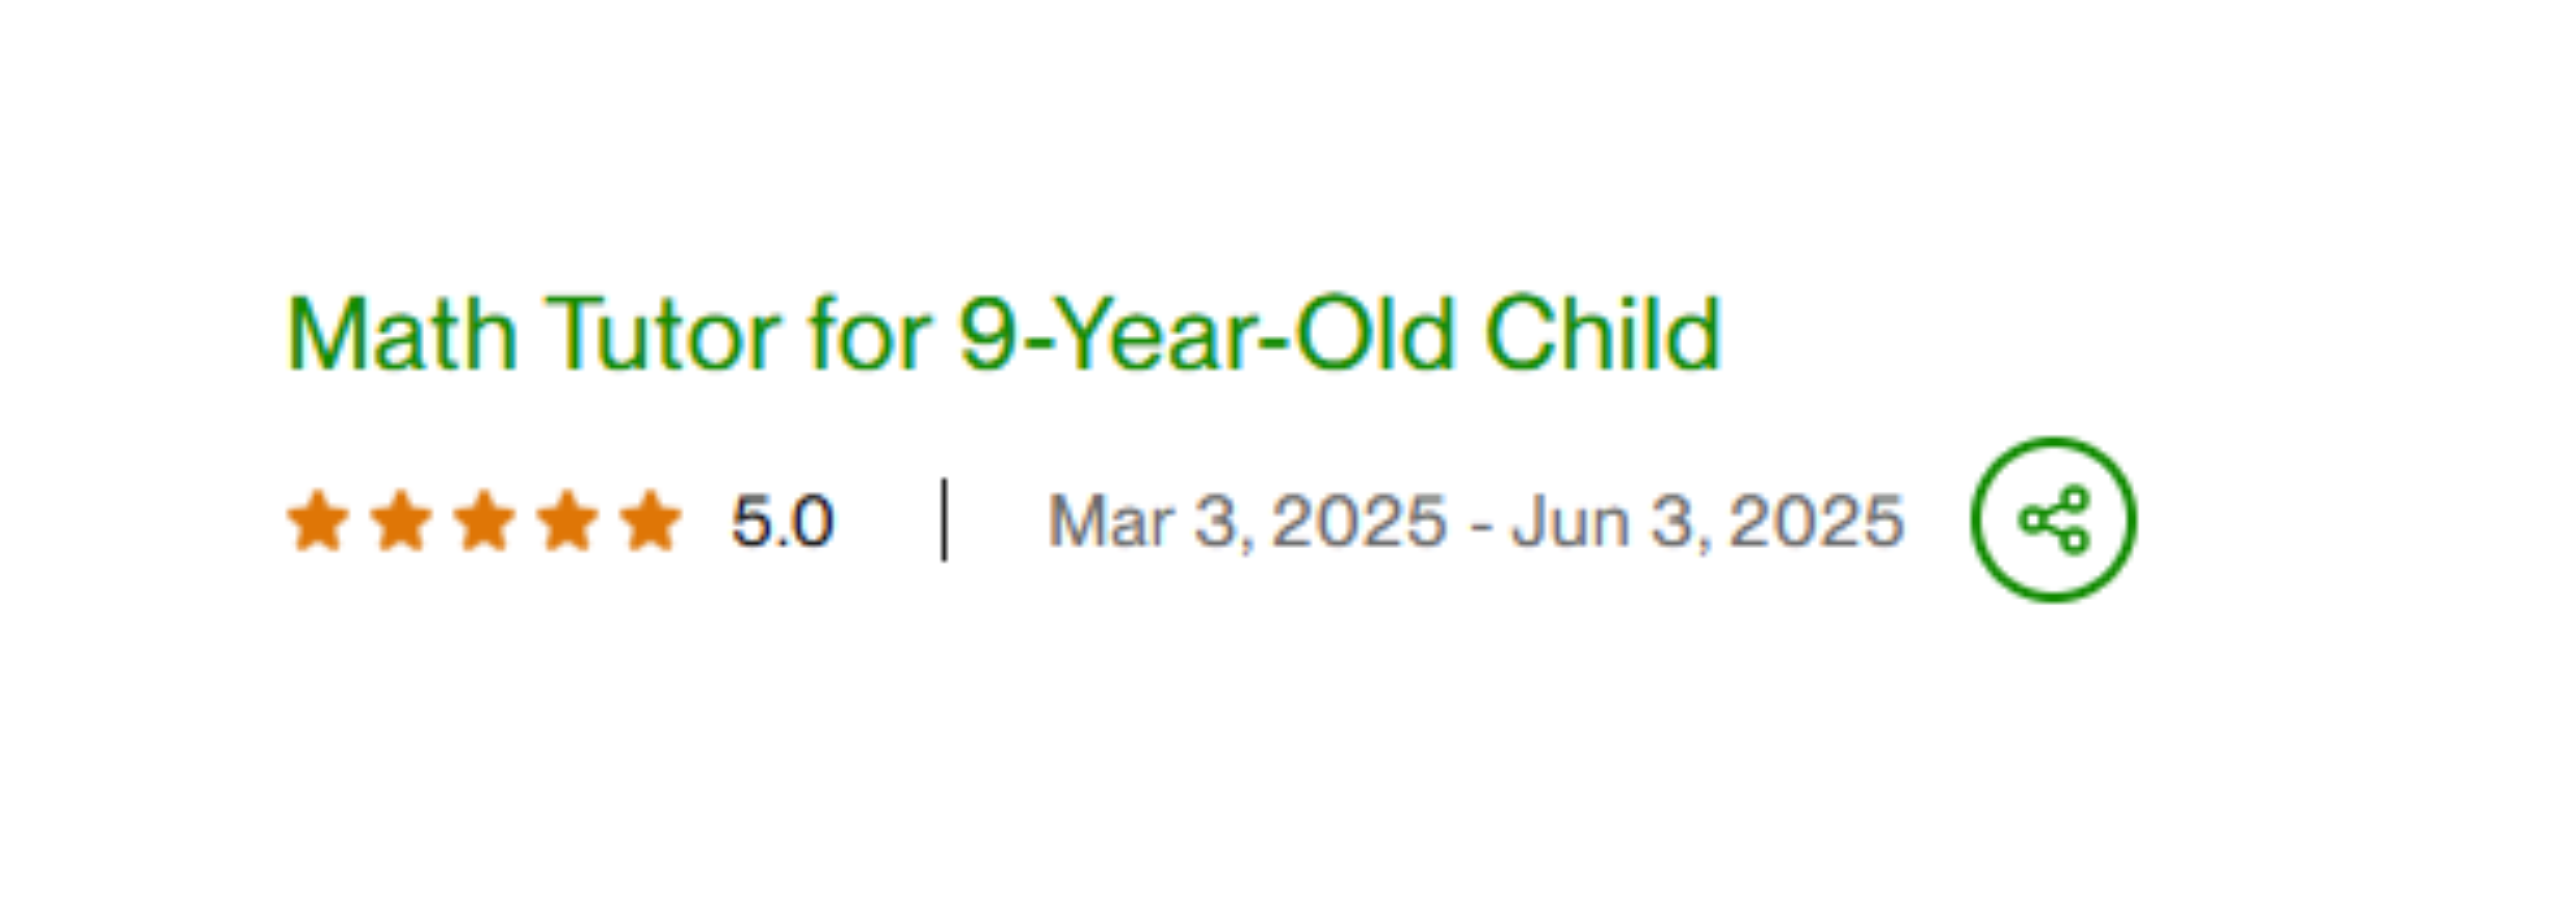Click the dash between the two dates
The image size is (2560, 900).
point(1481,523)
